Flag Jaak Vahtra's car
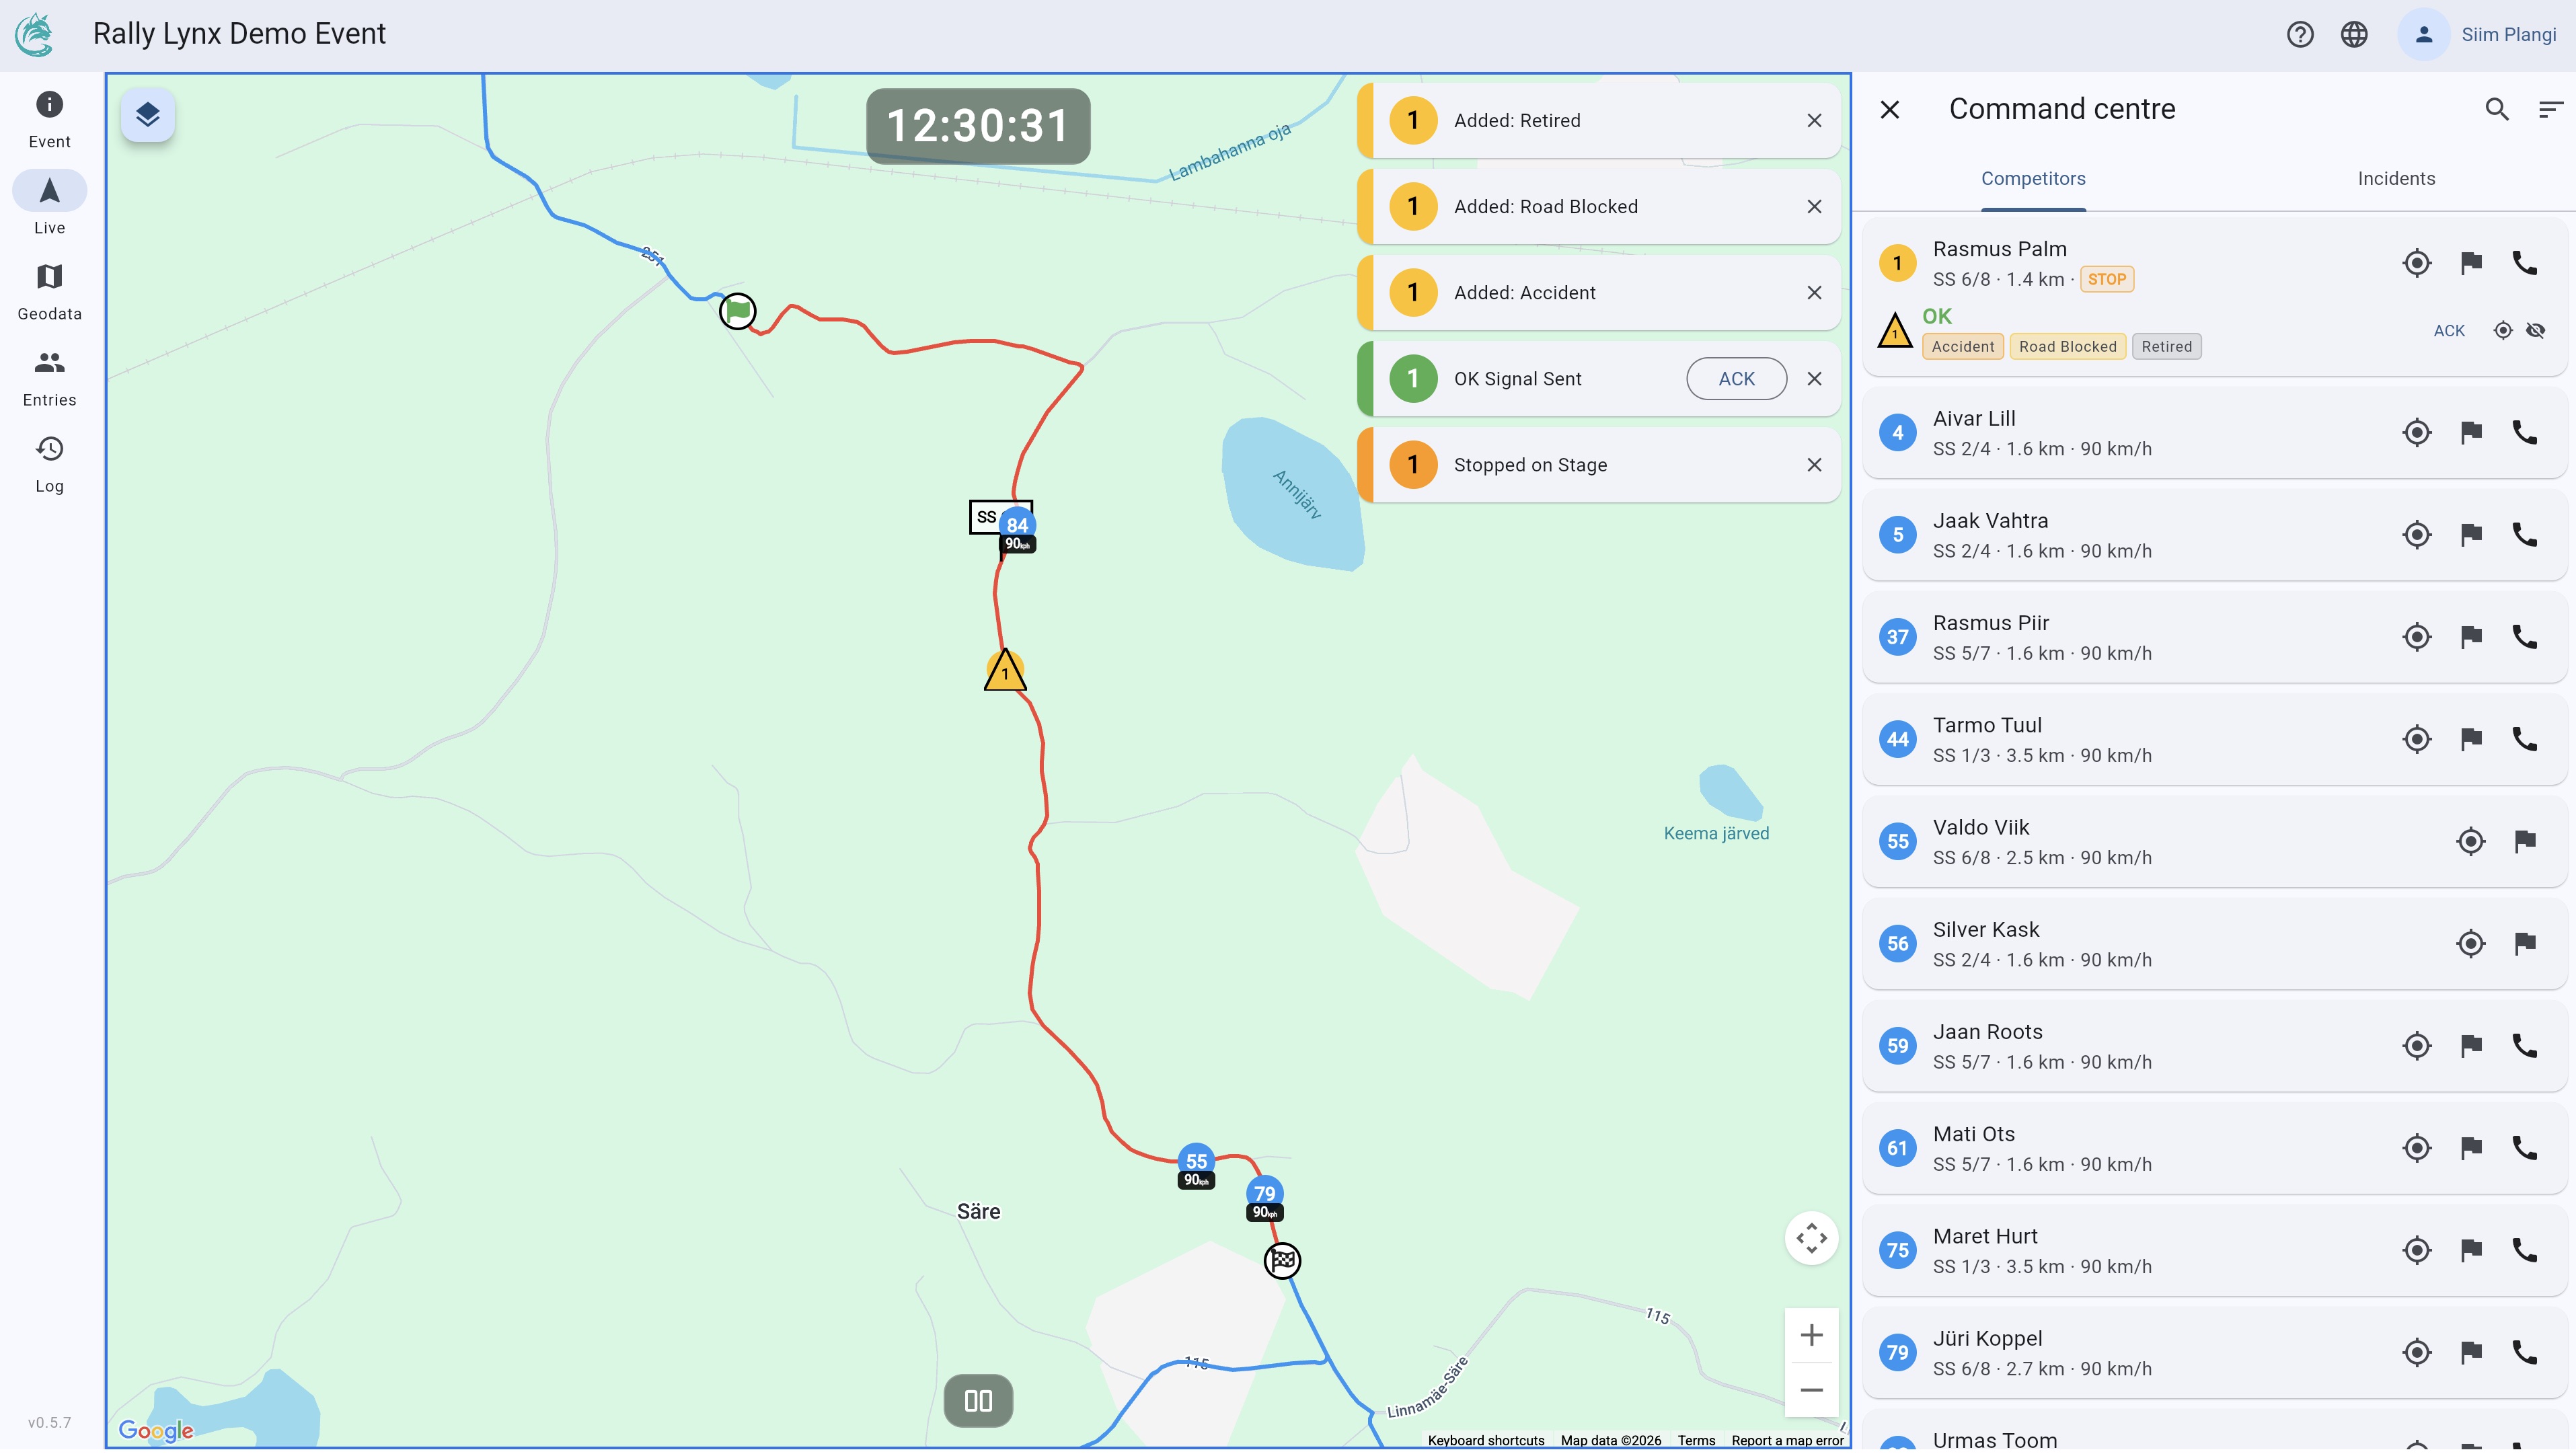2576x1454 pixels. coord(2470,535)
